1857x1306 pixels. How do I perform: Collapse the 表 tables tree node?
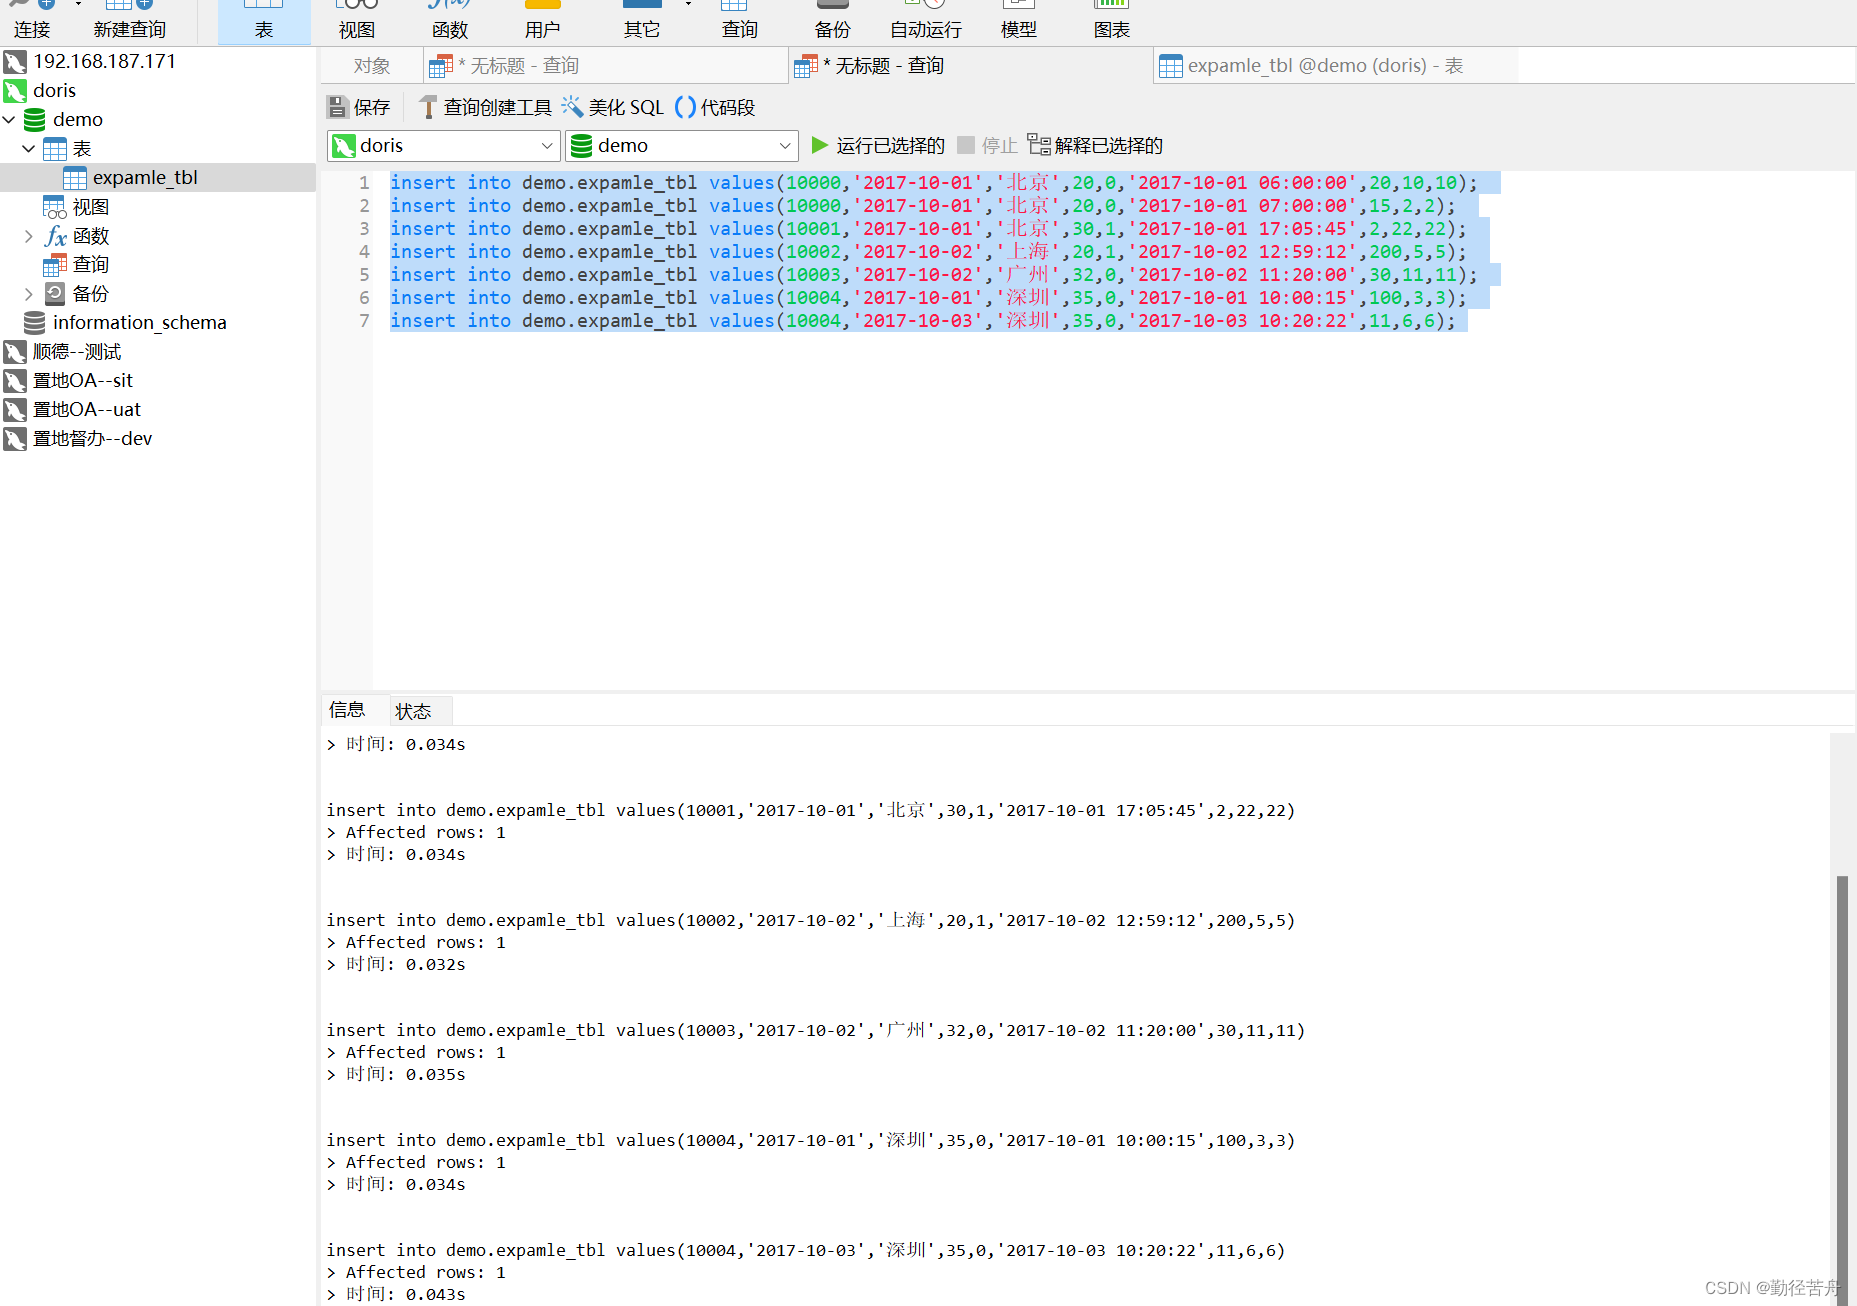click(x=29, y=149)
